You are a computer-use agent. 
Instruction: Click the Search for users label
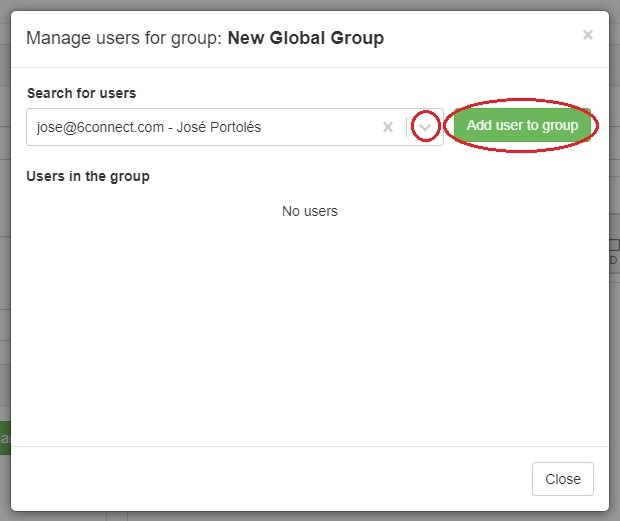(81, 93)
